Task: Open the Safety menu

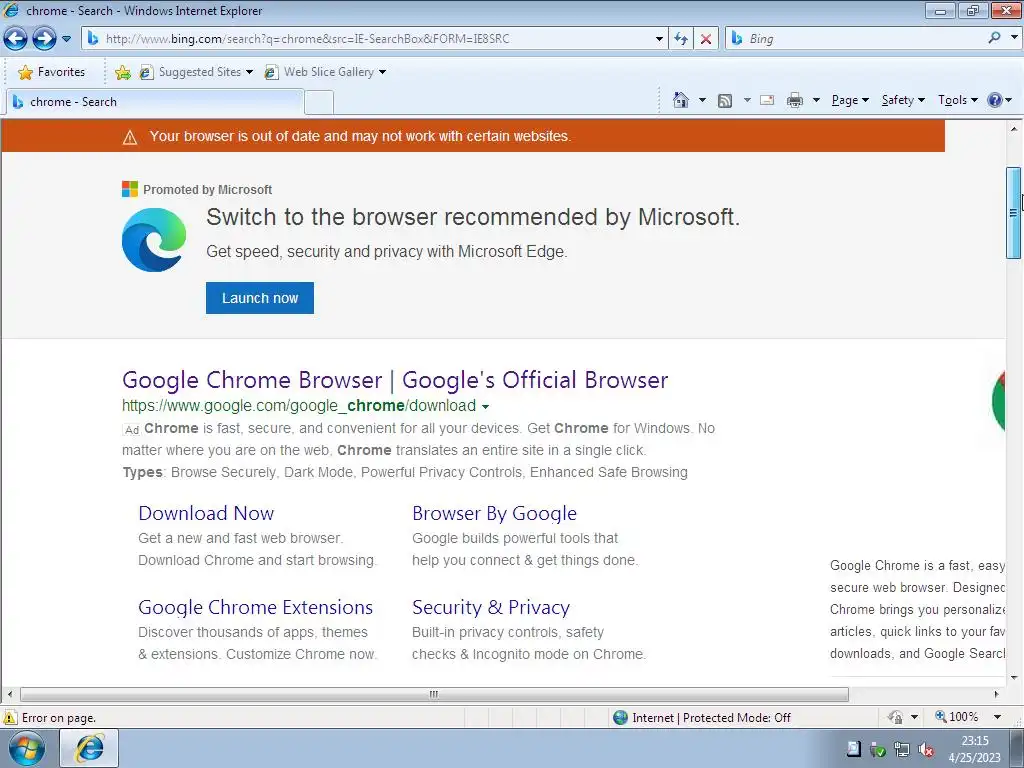Action: click(x=903, y=100)
